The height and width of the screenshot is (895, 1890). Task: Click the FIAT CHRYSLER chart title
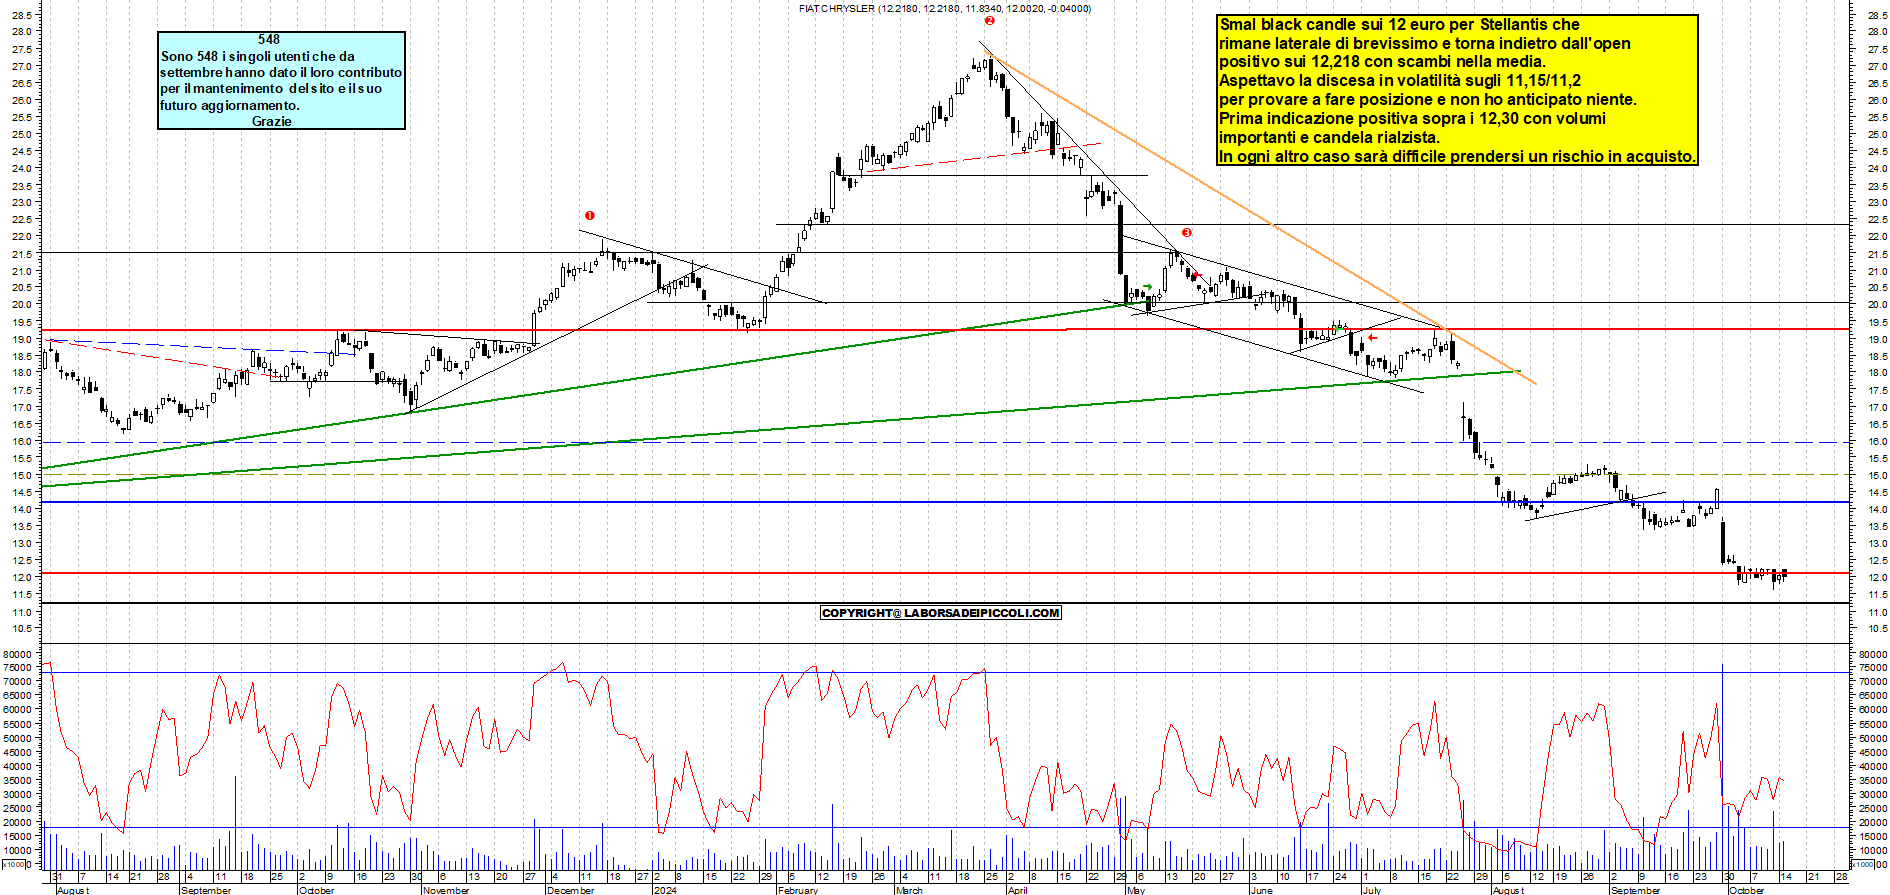tap(945, 8)
